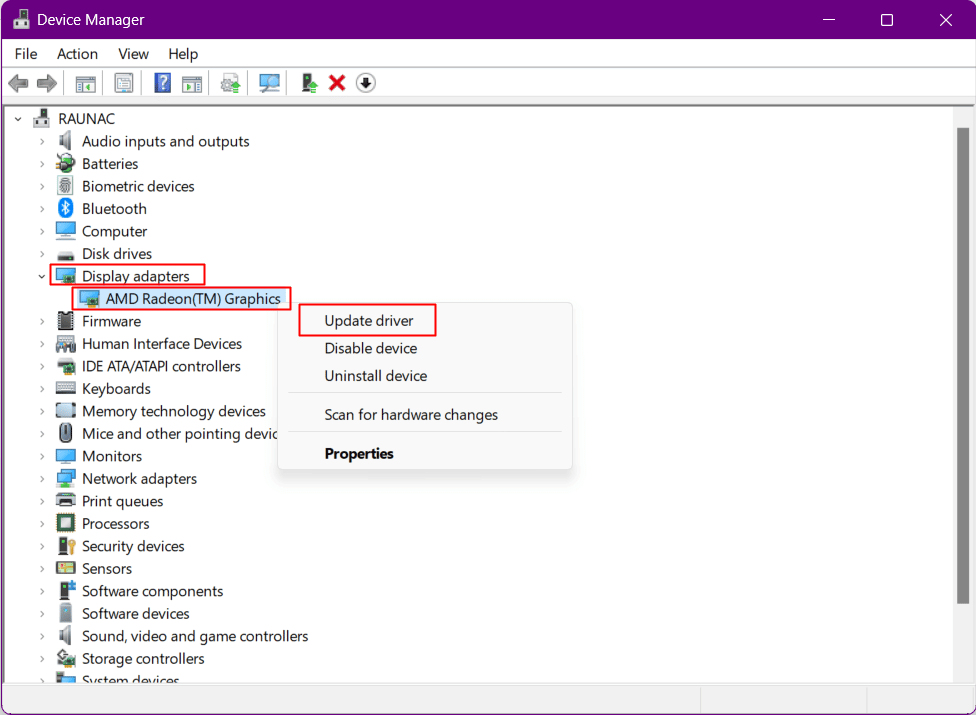
Task: Minimize the Device Manager window
Action: (828, 20)
